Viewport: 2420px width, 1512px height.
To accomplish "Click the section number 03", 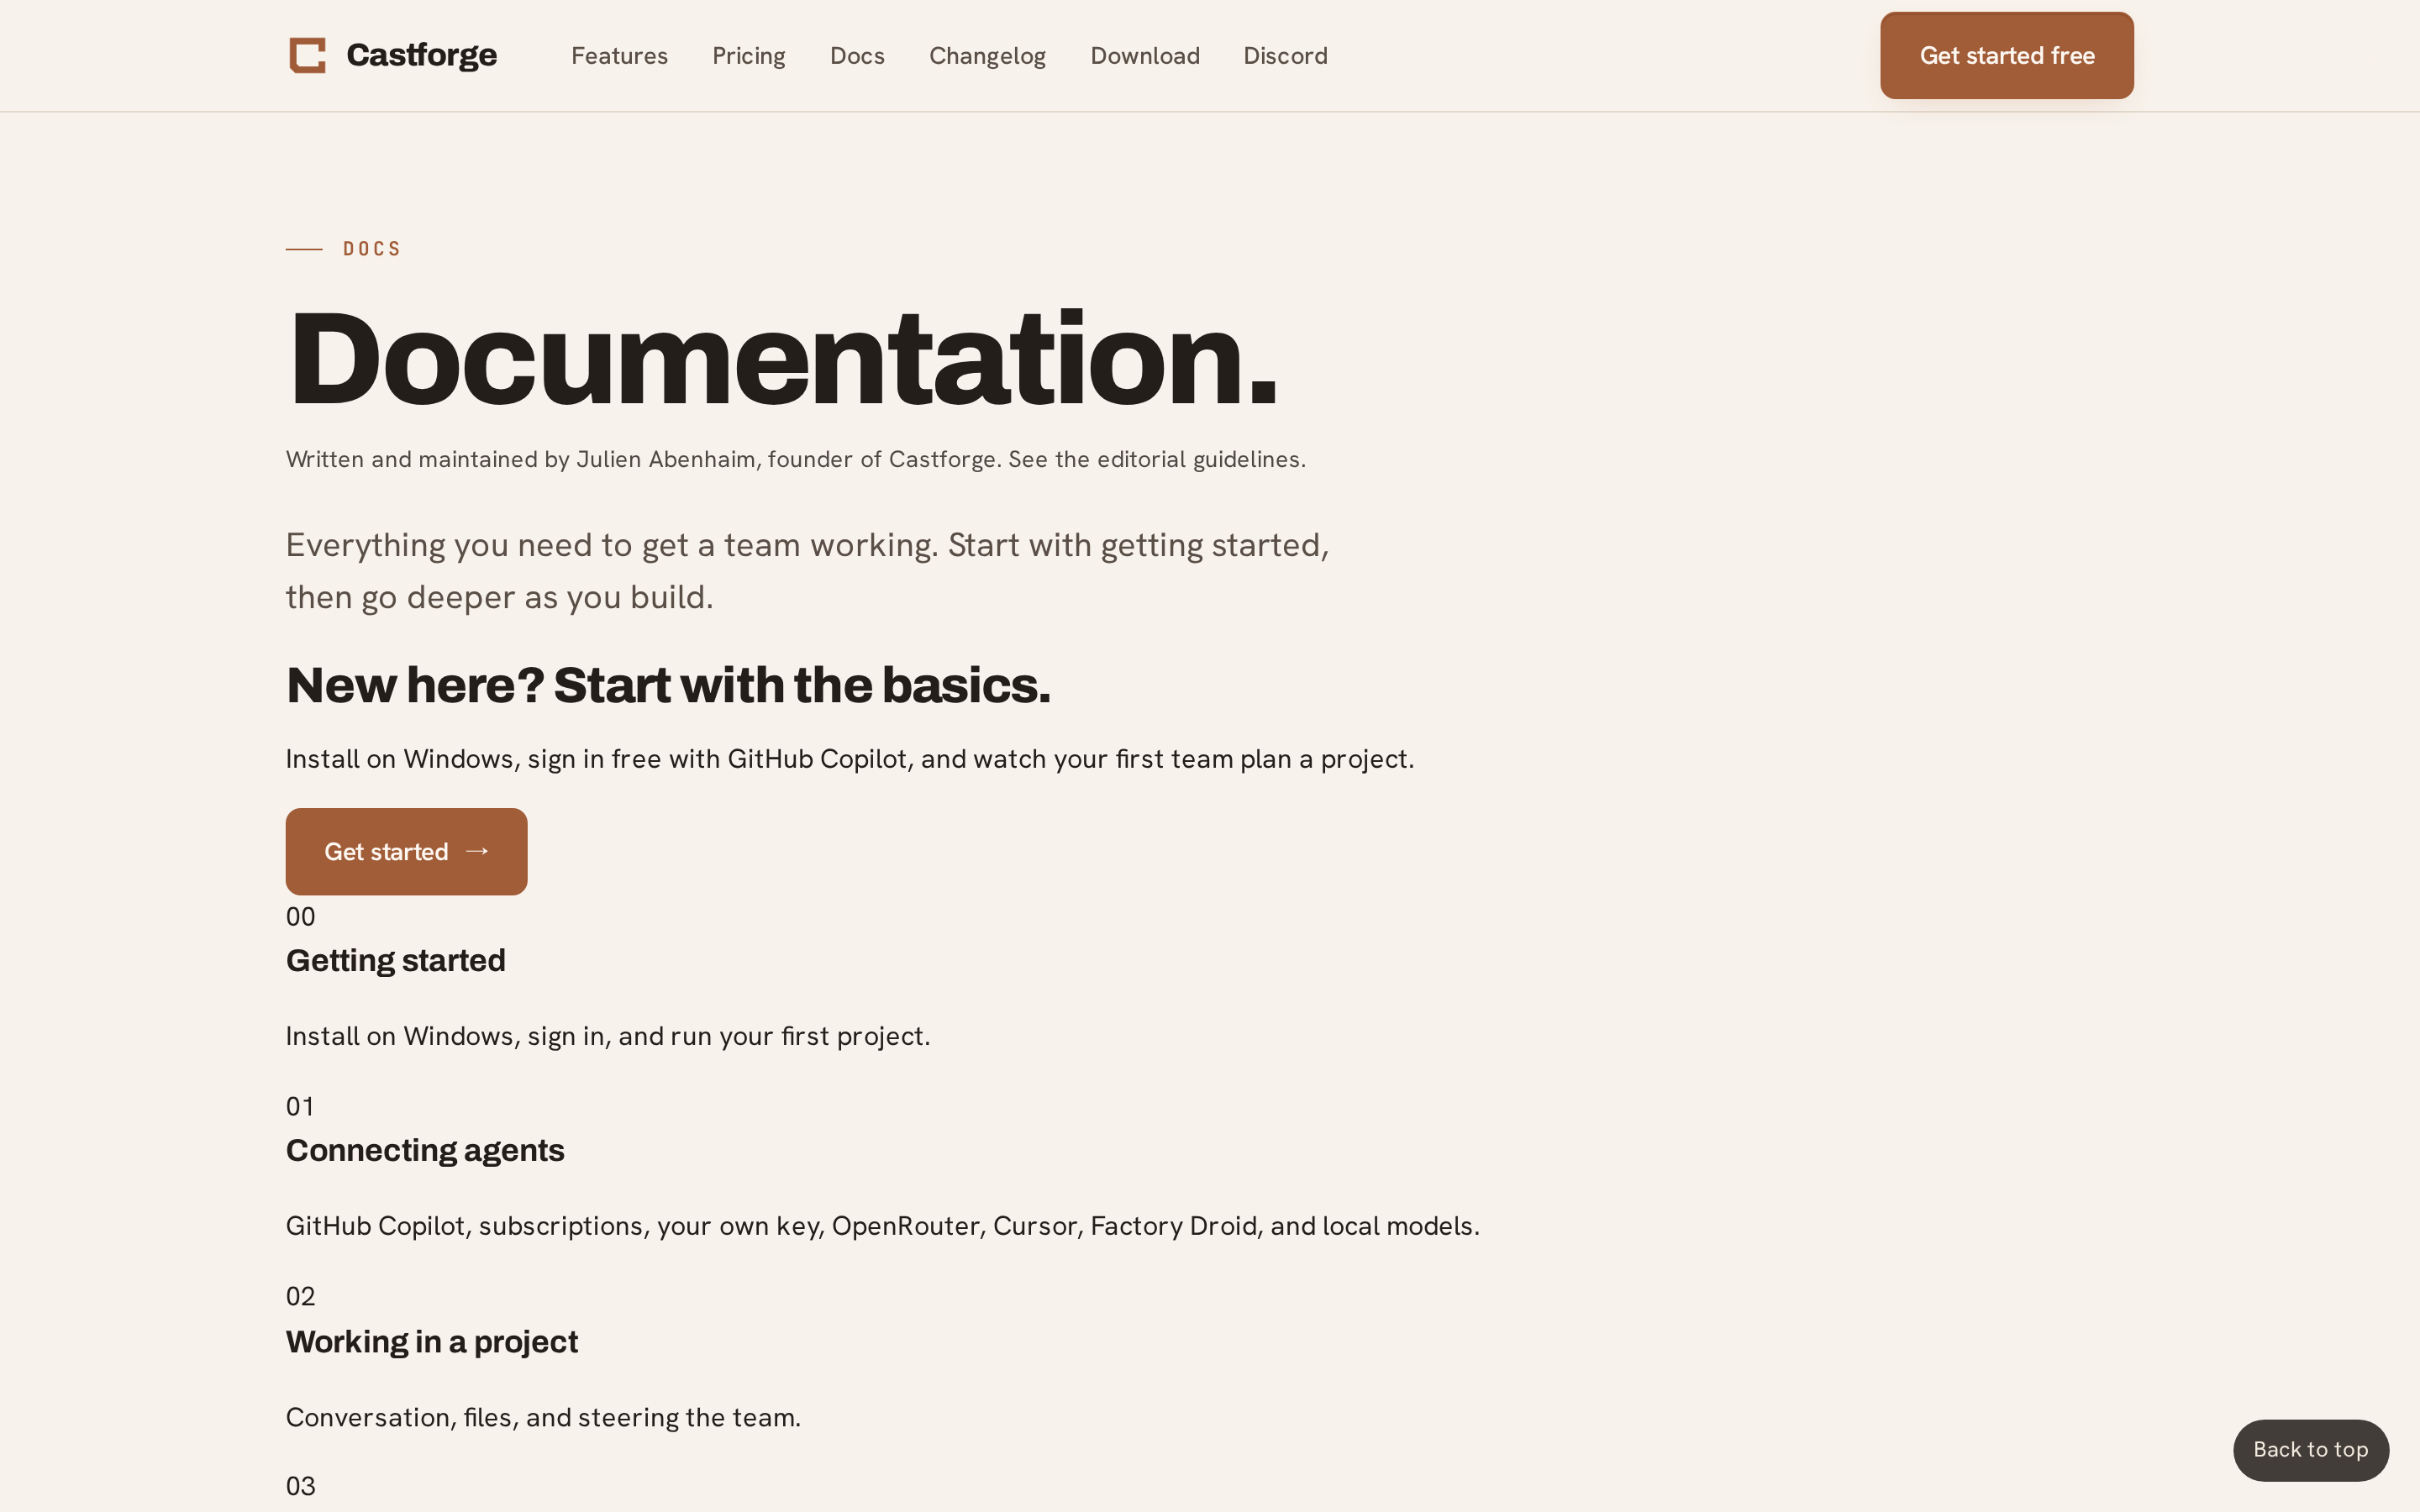I will point(300,1487).
